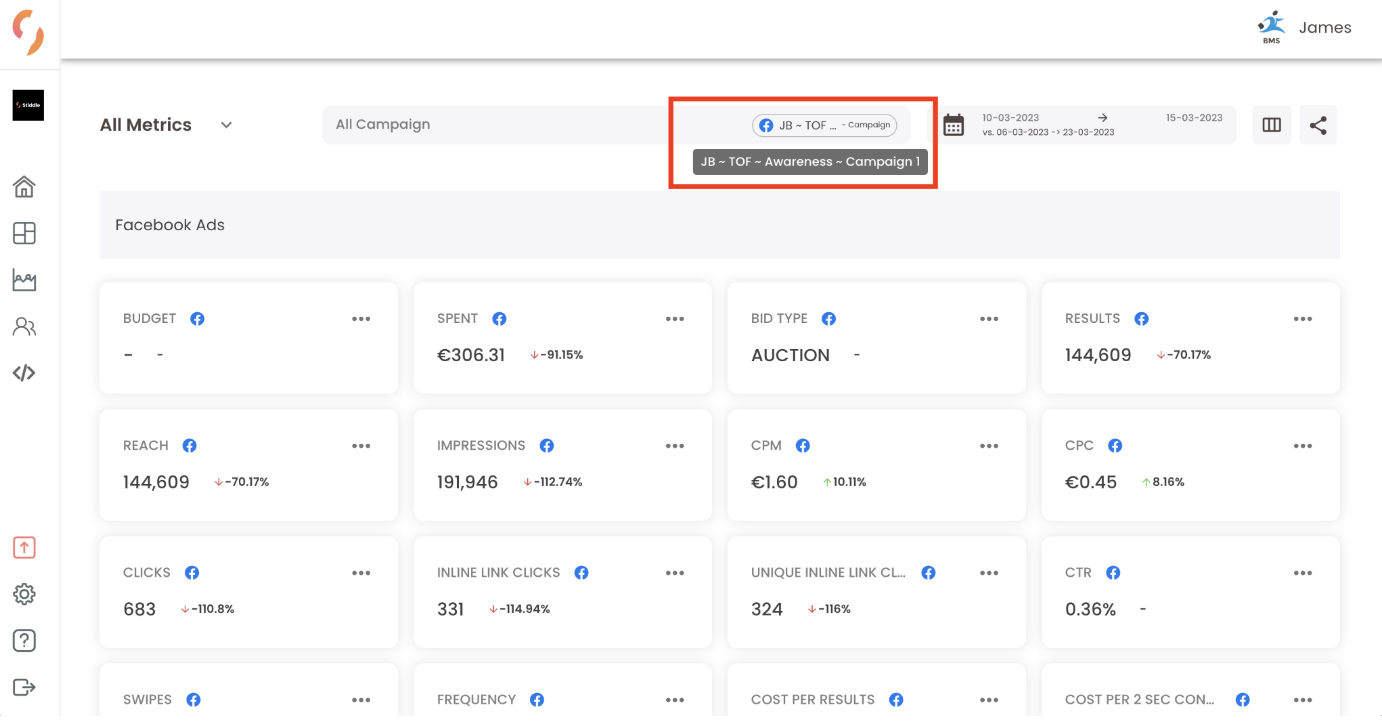This screenshot has width=1382, height=722.
Task: Click the AUCTION bid type value
Action: [x=790, y=355]
